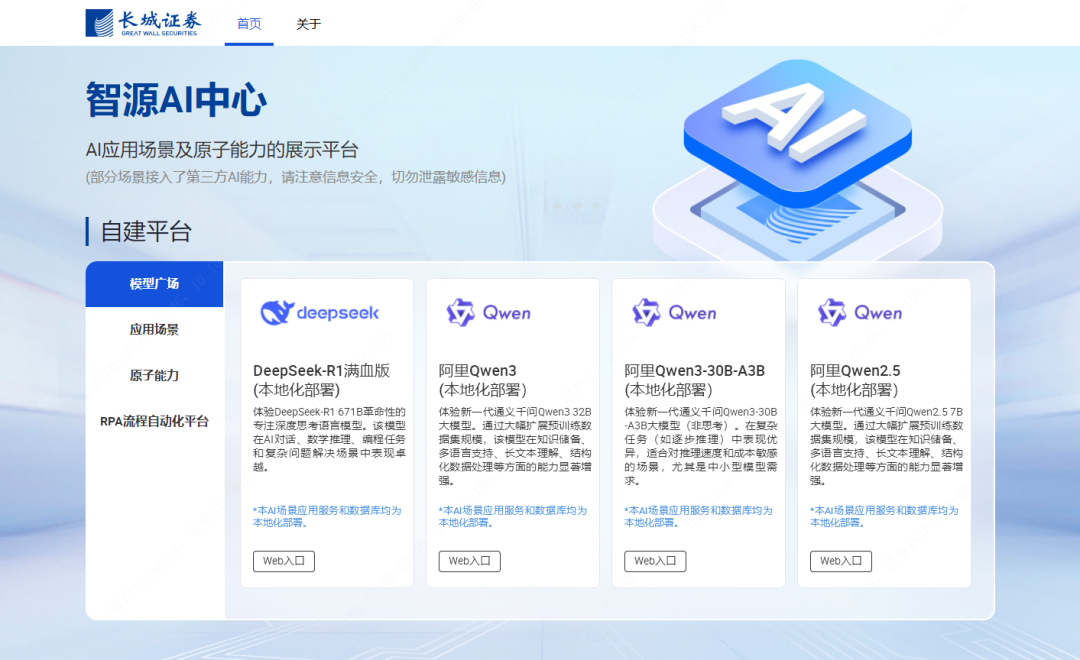Click the deepseek whale logo
The width and height of the screenshot is (1080, 660).
320,313
